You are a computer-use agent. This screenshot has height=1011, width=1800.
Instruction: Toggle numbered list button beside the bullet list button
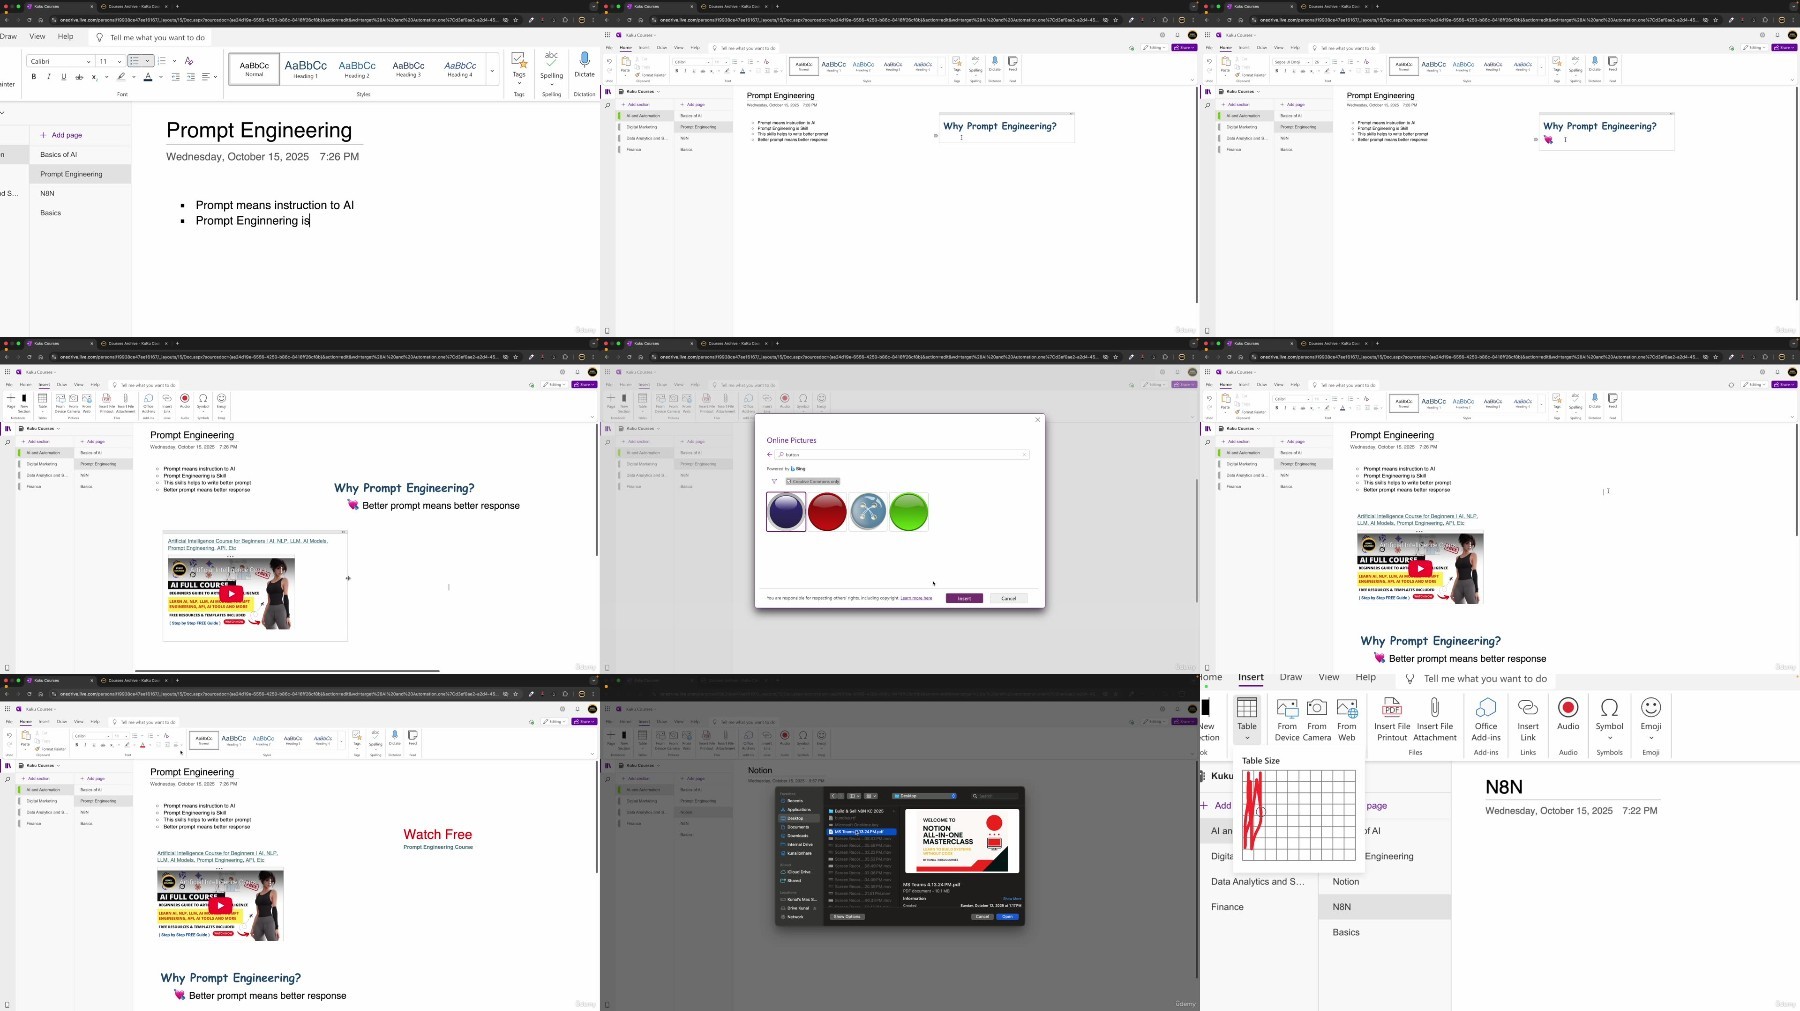click(x=162, y=61)
